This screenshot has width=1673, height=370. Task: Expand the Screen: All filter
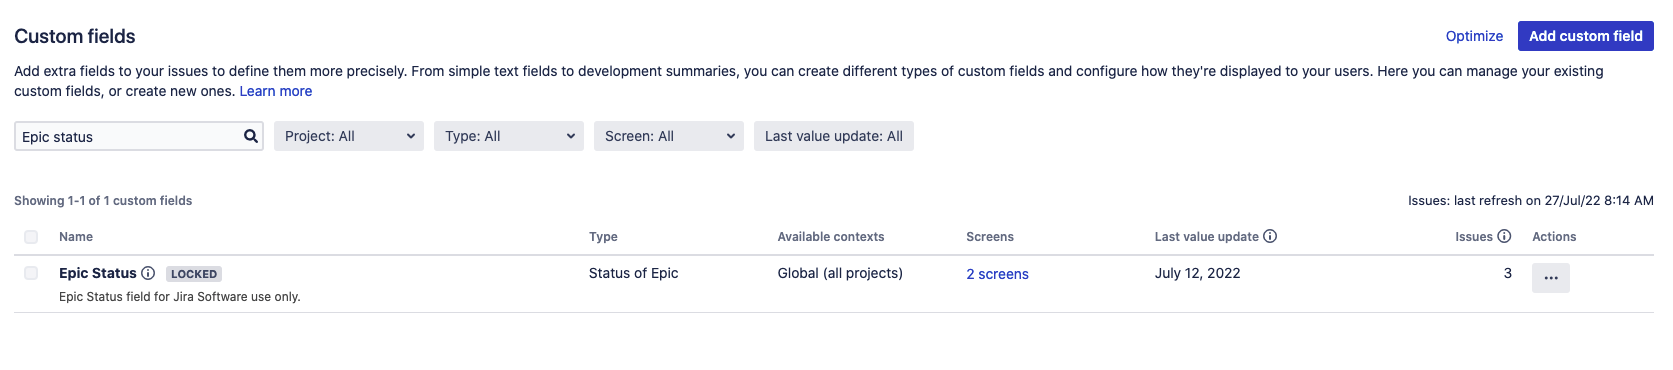[x=669, y=136]
